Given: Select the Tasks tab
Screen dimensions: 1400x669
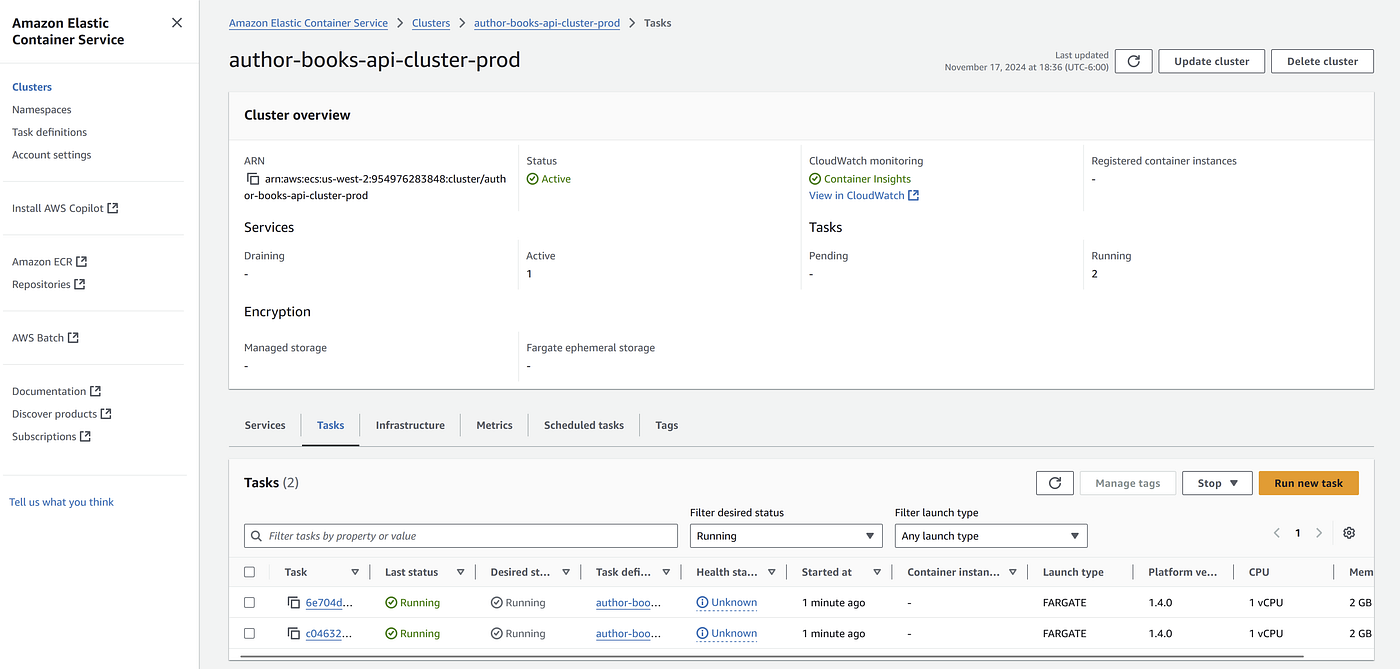Looking at the screenshot, I should click(330, 425).
